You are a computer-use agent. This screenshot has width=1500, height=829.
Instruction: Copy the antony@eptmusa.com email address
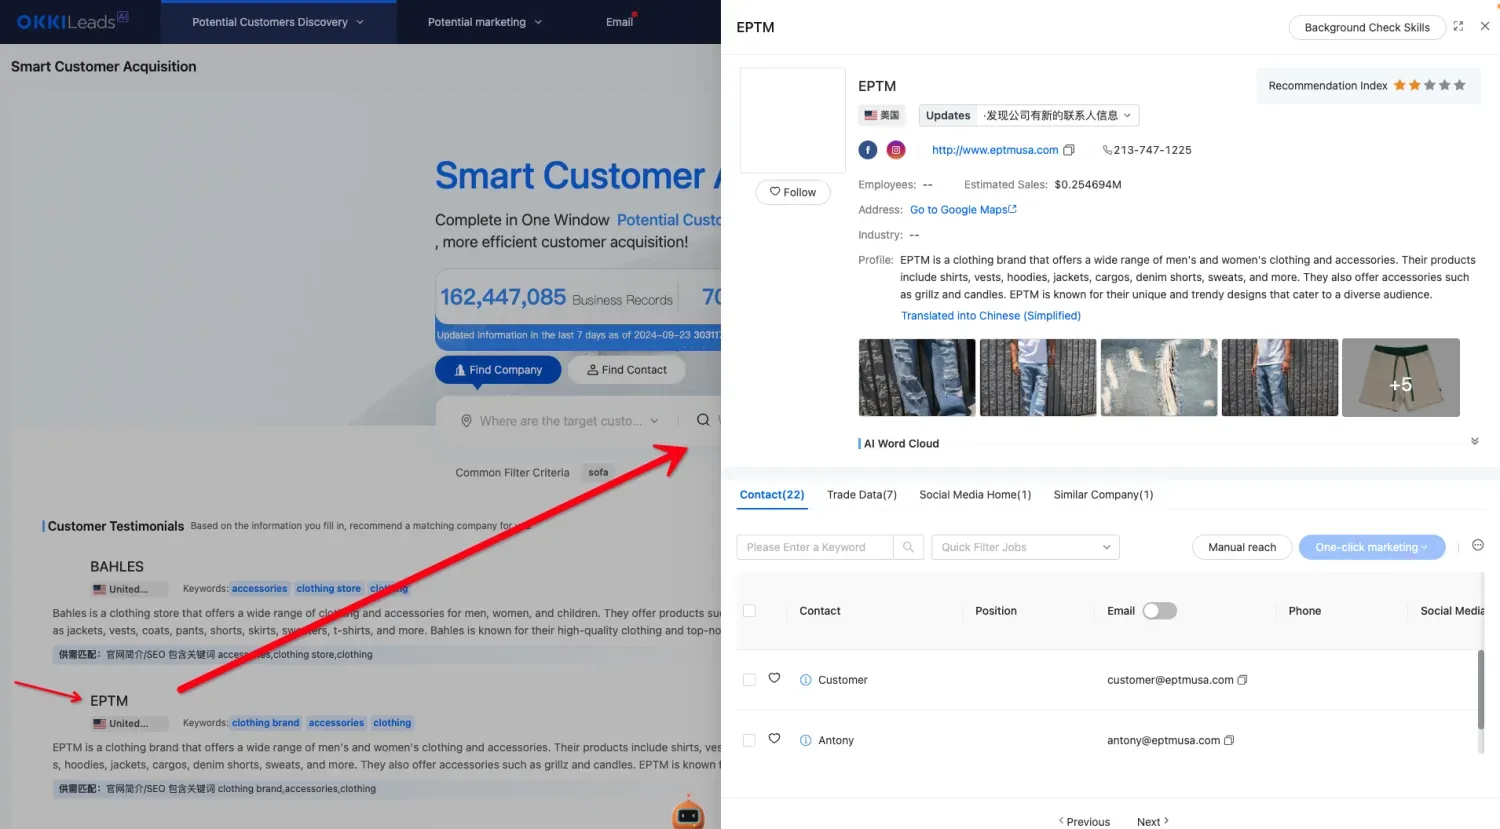(x=1229, y=741)
